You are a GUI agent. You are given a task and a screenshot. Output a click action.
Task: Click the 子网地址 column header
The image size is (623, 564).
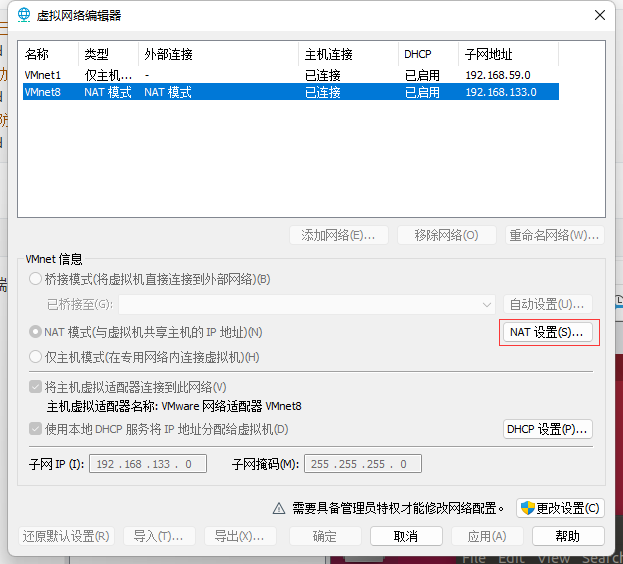tap(508, 54)
